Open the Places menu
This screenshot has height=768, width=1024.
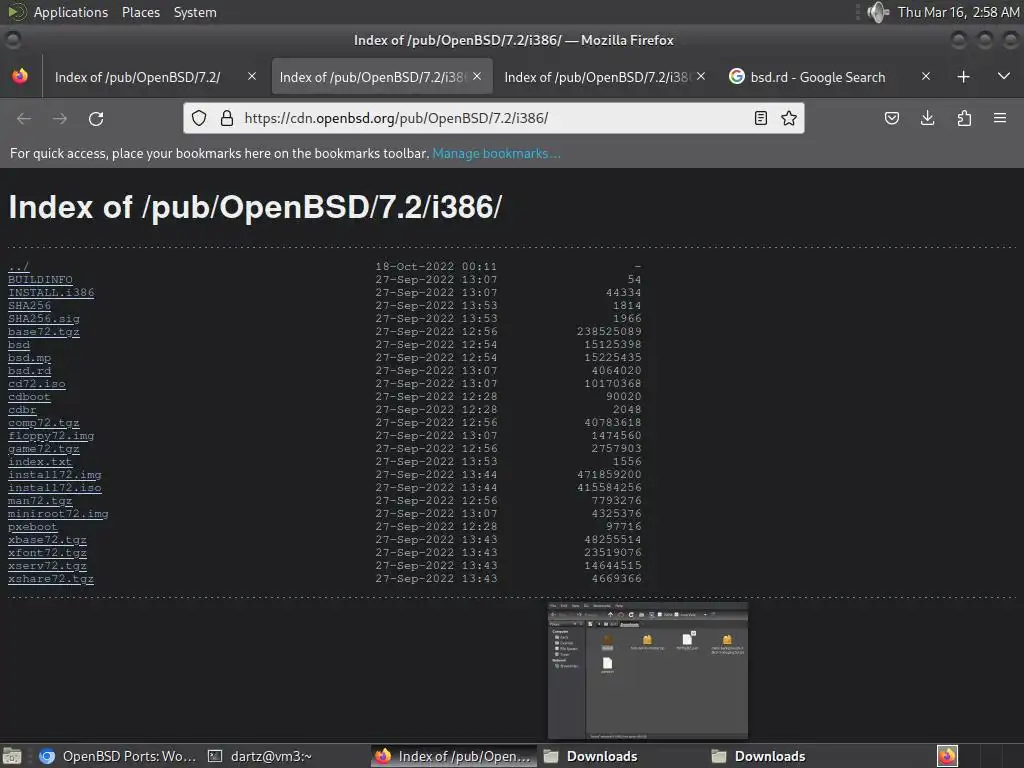click(141, 12)
